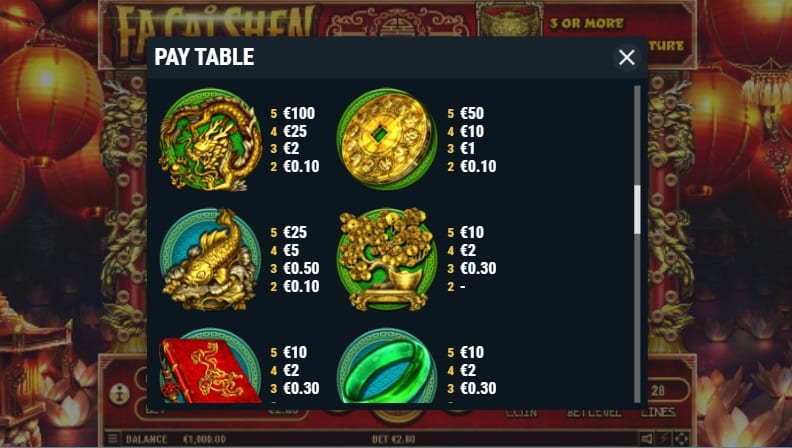Mute sound with the speaker icon

647,438
